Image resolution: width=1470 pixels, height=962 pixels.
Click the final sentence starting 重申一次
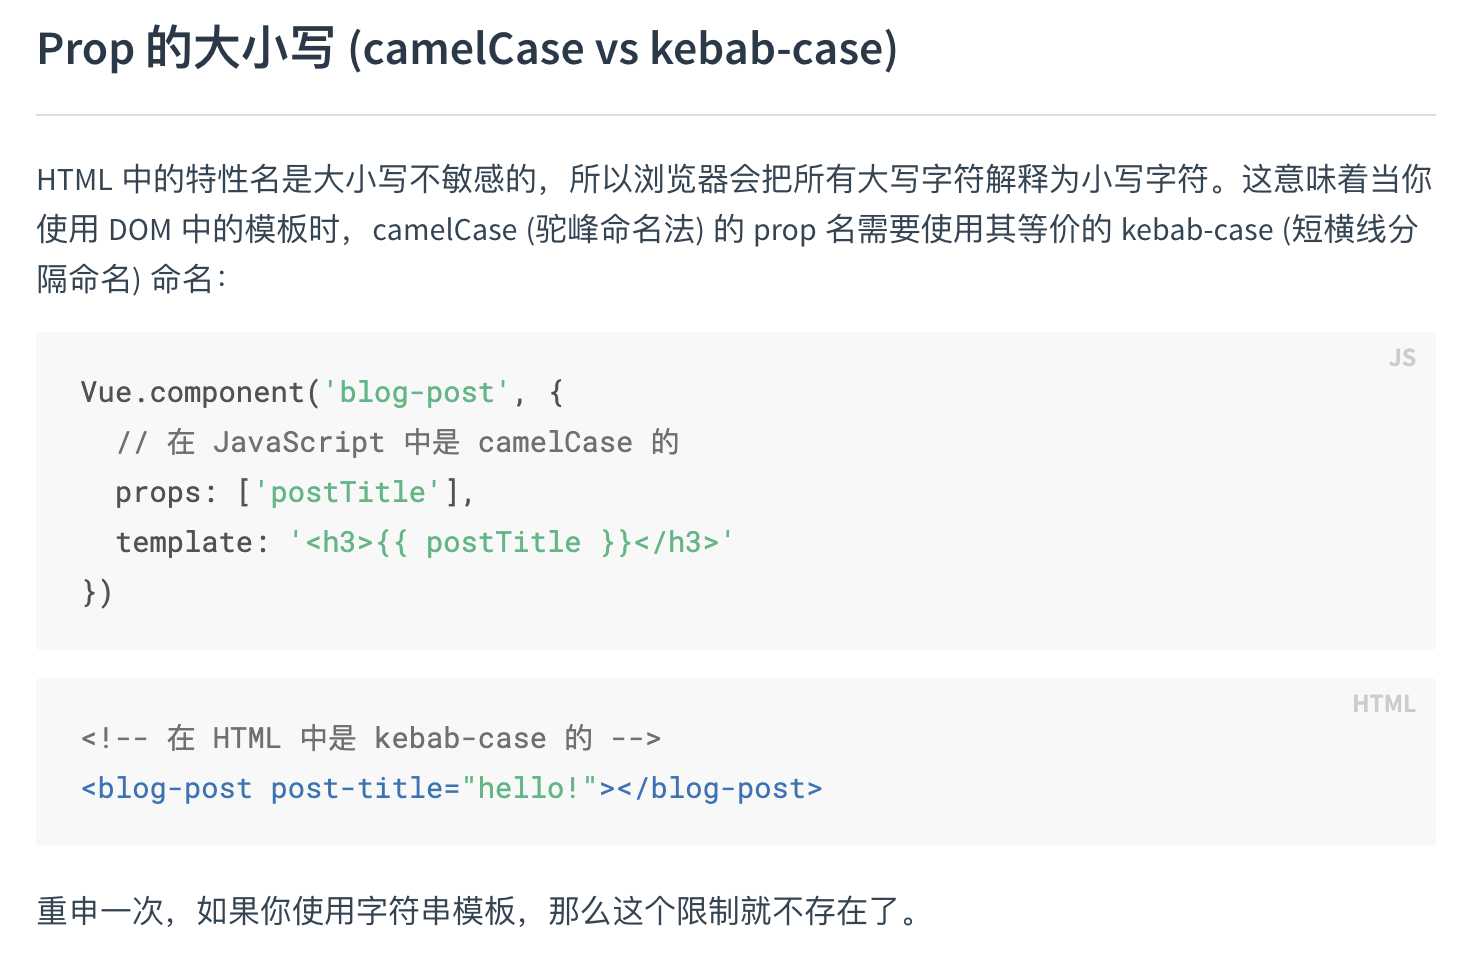pyautogui.click(x=478, y=911)
